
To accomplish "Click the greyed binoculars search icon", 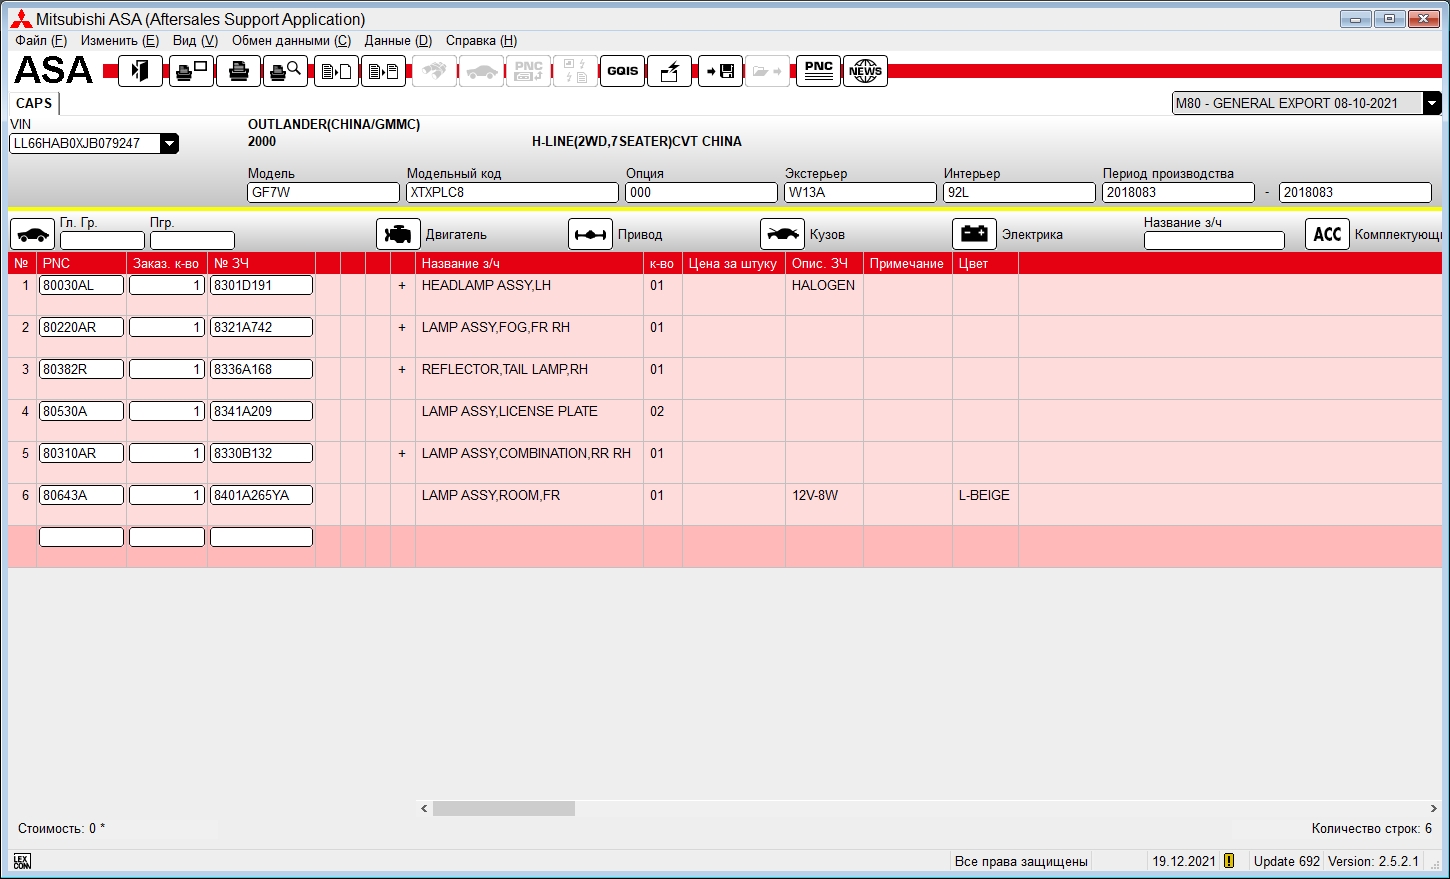I will pos(434,71).
